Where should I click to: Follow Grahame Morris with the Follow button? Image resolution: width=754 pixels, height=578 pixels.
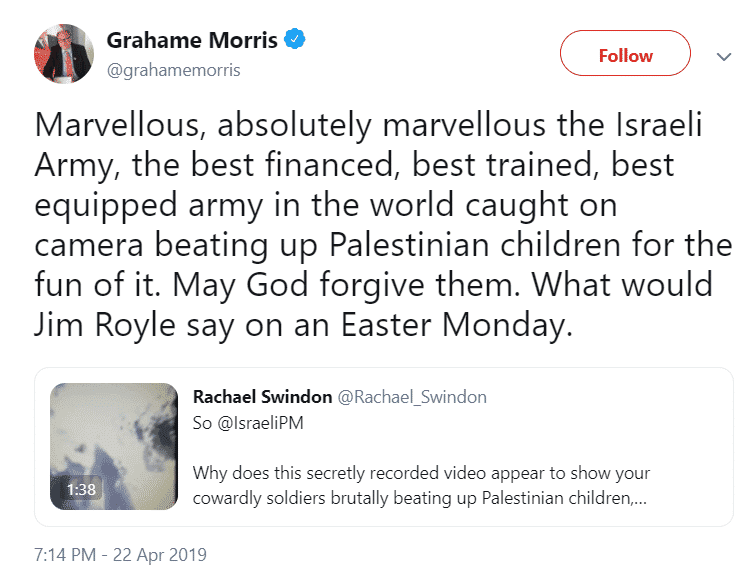(625, 53)
